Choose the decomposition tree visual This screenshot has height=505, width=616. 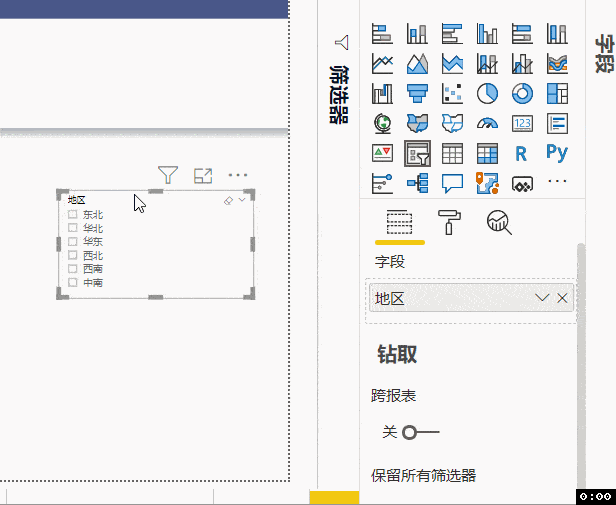pyautogui.click(x=417, y=183)
